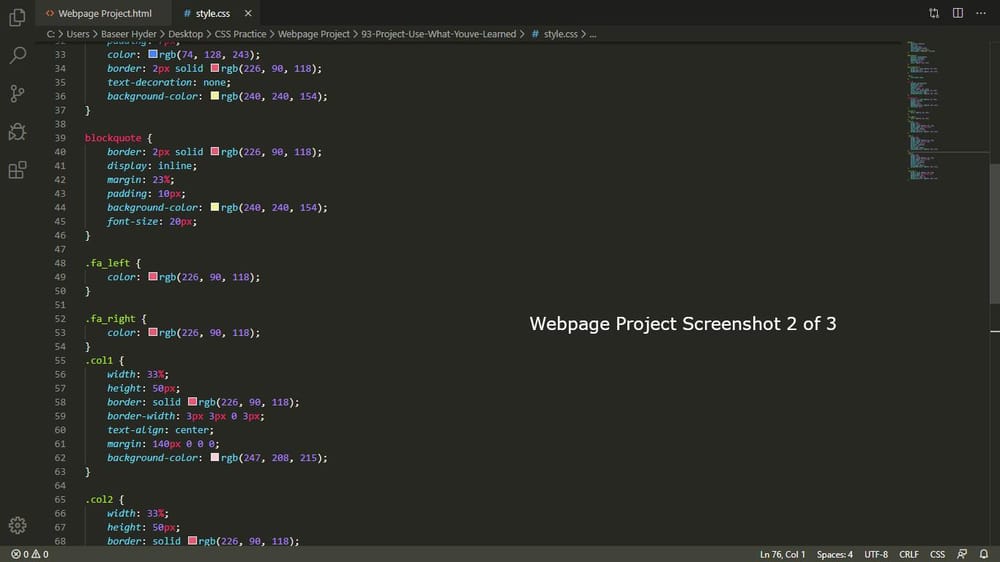Split the editor right

pyautogui.click(x=957, y=13)
